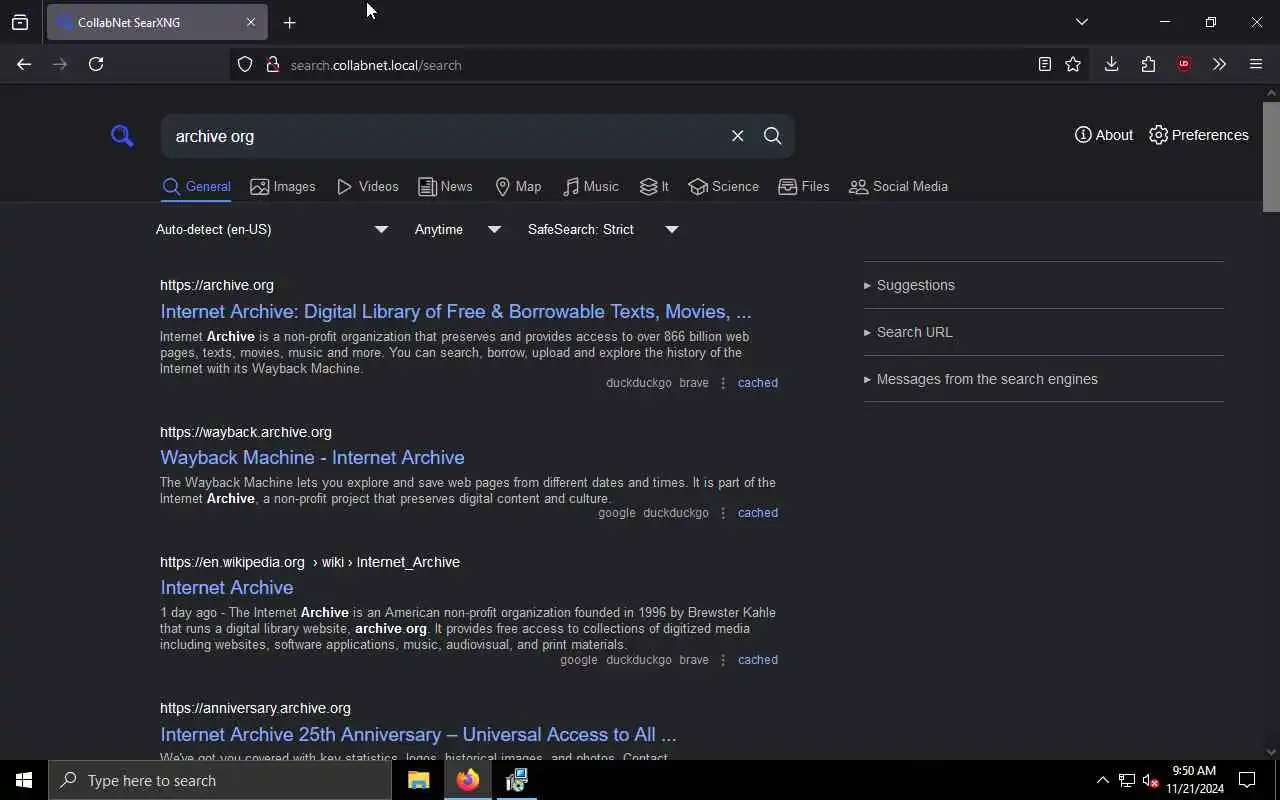Image resolution: width=1280 pixels, height=800 pixels.
Task: Open the SafeSearch: Strict dropdown
Action: 603,230
